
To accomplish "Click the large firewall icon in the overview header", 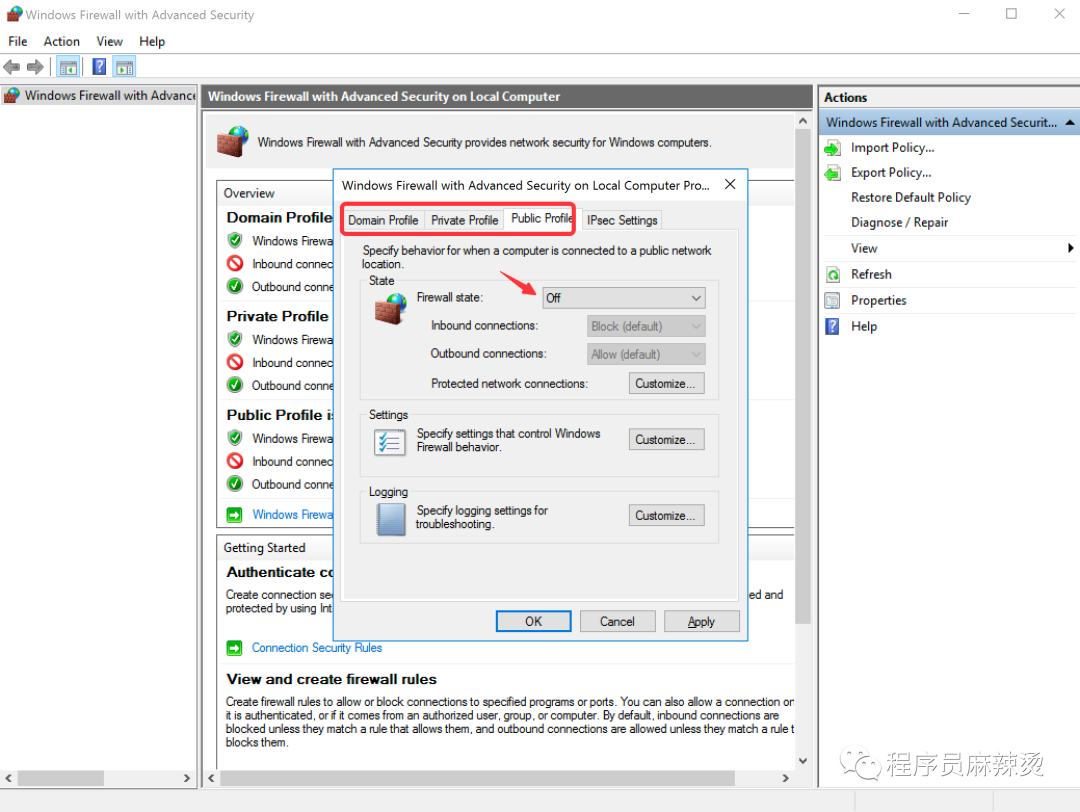I will point(232,141).
